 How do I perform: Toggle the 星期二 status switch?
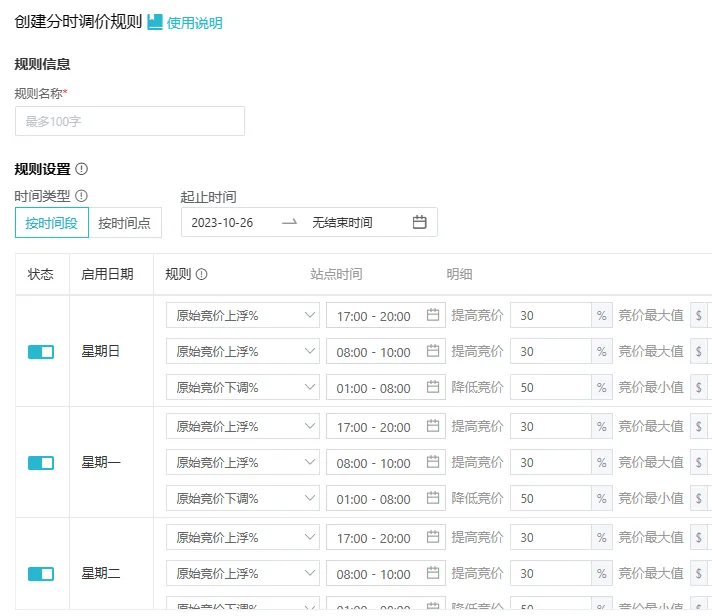pos(41,574)
